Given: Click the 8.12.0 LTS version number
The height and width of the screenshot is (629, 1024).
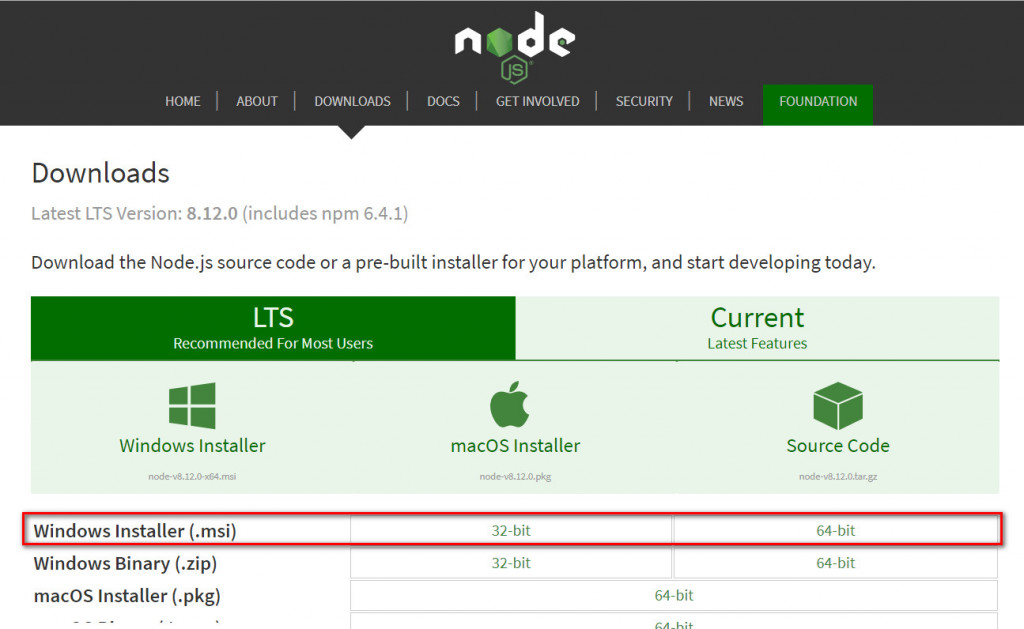Looking at the screenshot, I should tap(212, 214).
